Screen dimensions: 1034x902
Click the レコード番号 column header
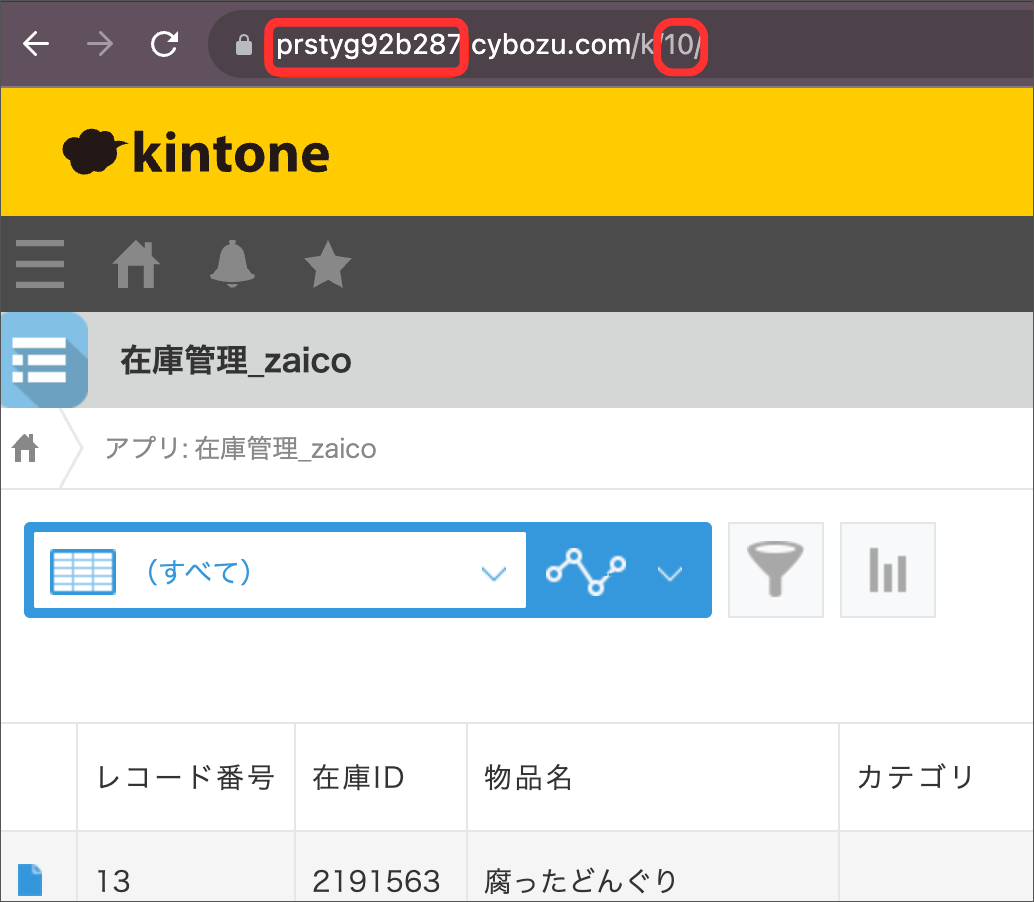186,777
